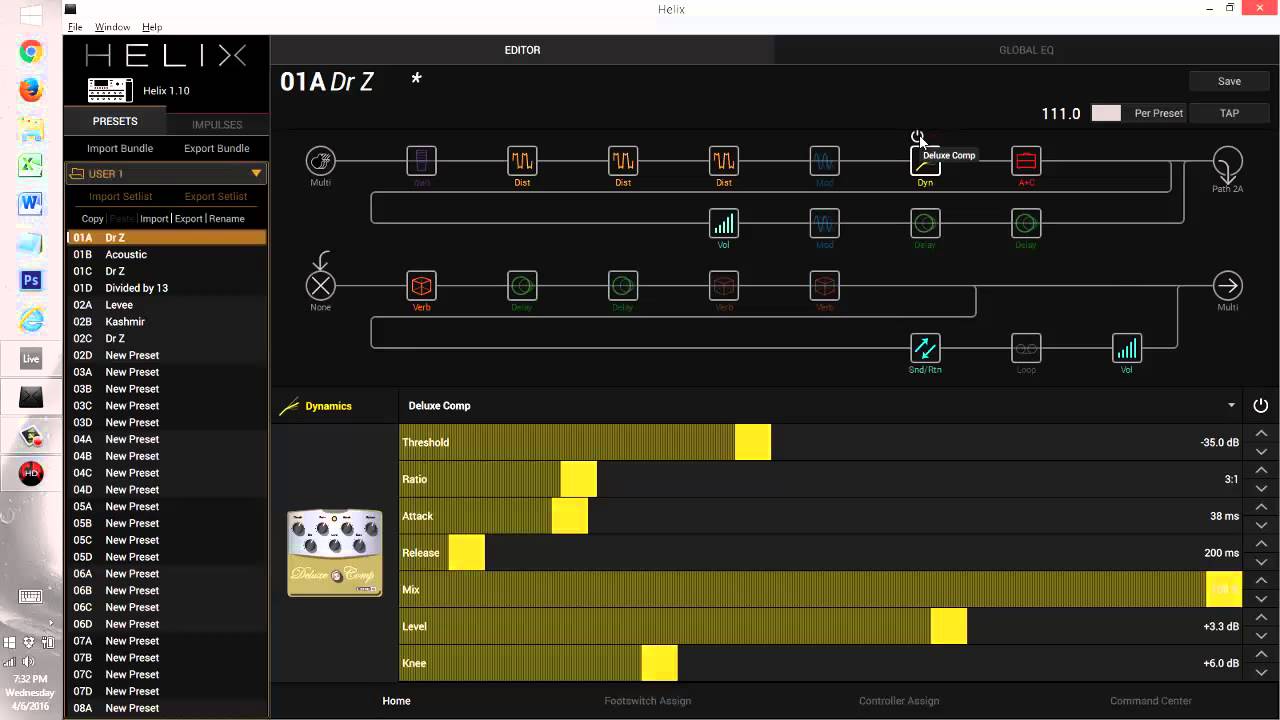The height and width of the screenshot is (720, 1280).
Task: Select the Multi input block
Action: [320, 160]
